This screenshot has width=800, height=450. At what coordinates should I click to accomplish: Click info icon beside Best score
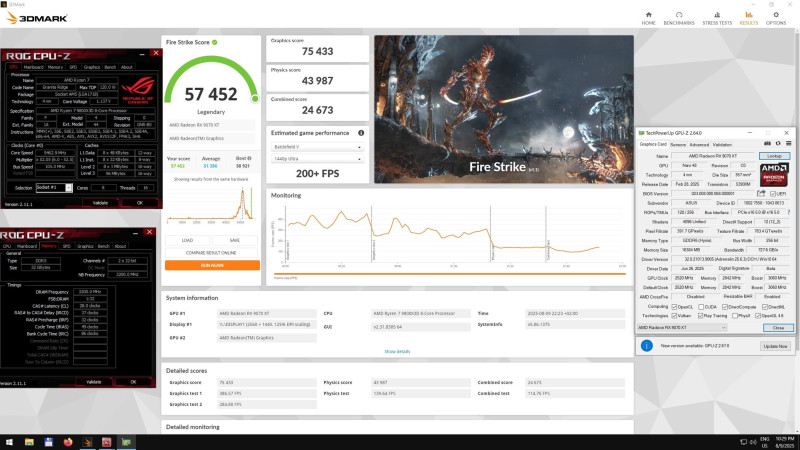249,158
